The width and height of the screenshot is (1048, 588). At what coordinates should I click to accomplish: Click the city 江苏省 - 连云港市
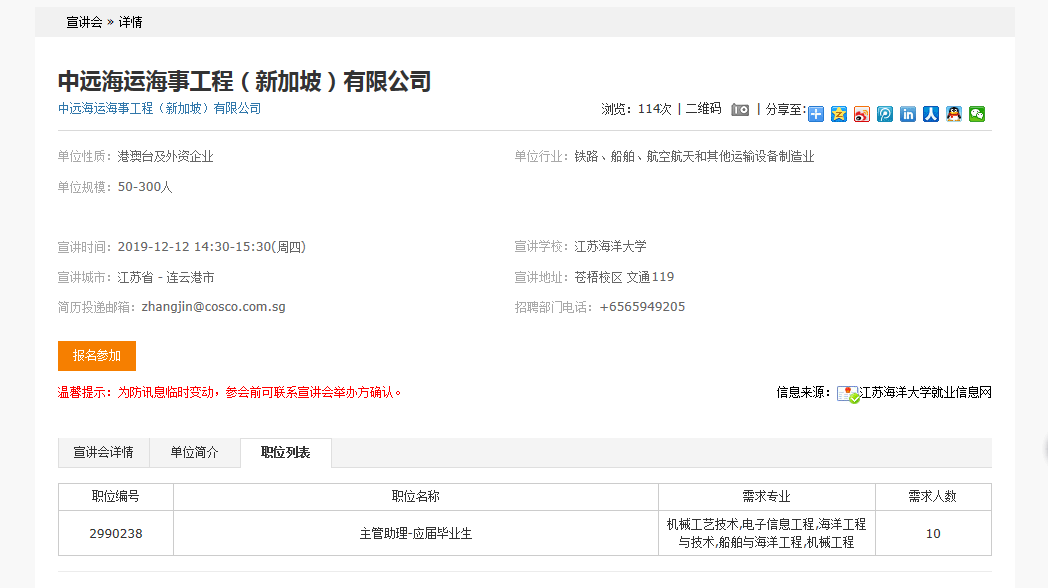click(166, 277)
